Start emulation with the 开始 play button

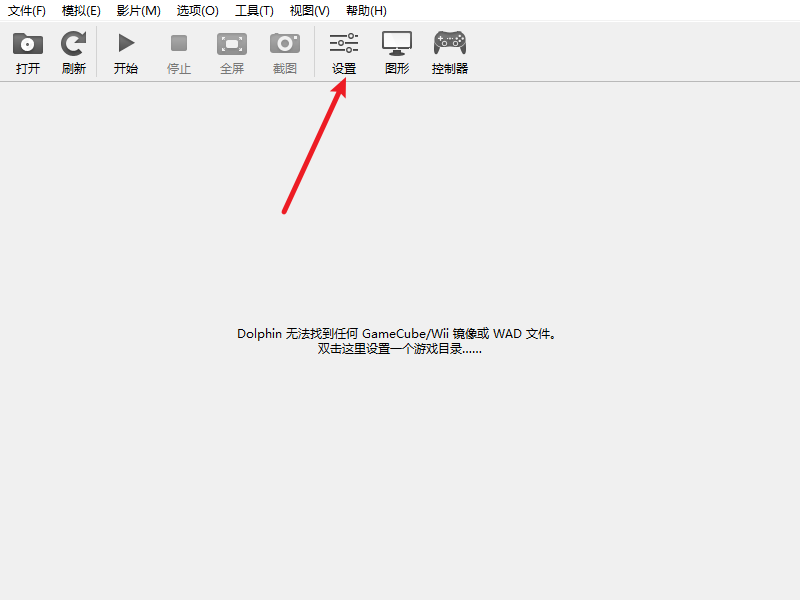126,53
